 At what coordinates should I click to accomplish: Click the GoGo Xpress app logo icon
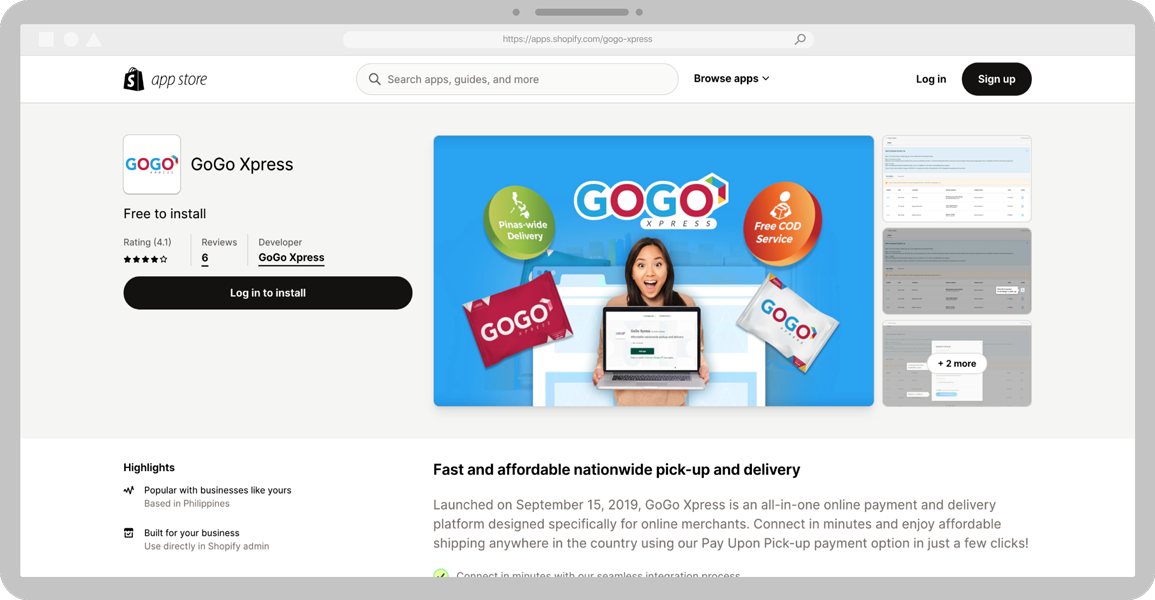pos(152,164)
